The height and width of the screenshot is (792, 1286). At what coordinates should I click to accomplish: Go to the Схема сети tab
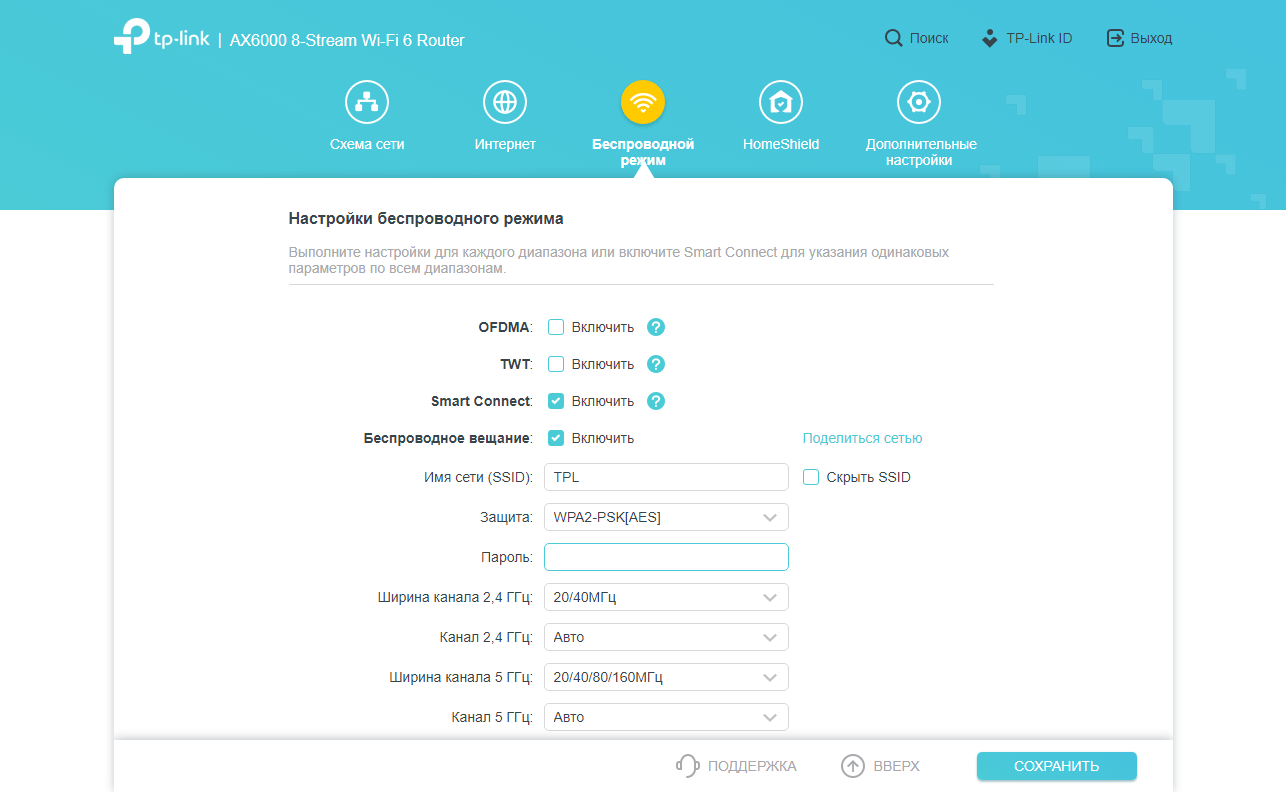tap(367, 144)
